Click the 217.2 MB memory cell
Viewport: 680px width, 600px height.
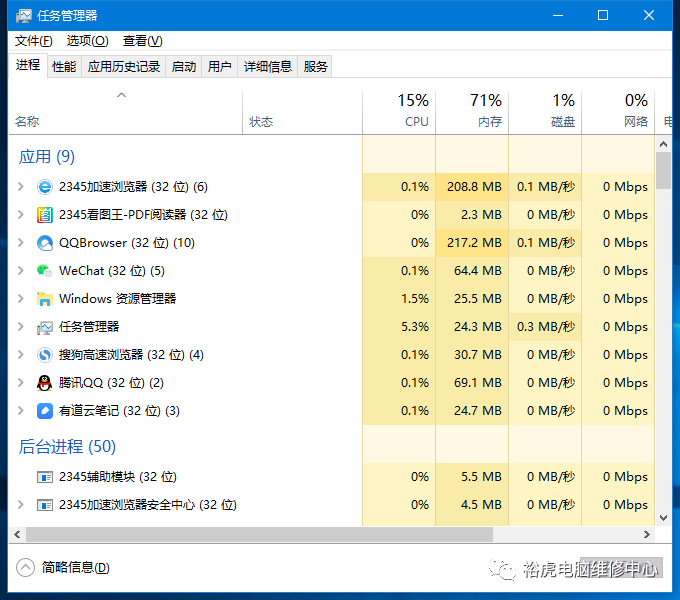tap(472, 243)
